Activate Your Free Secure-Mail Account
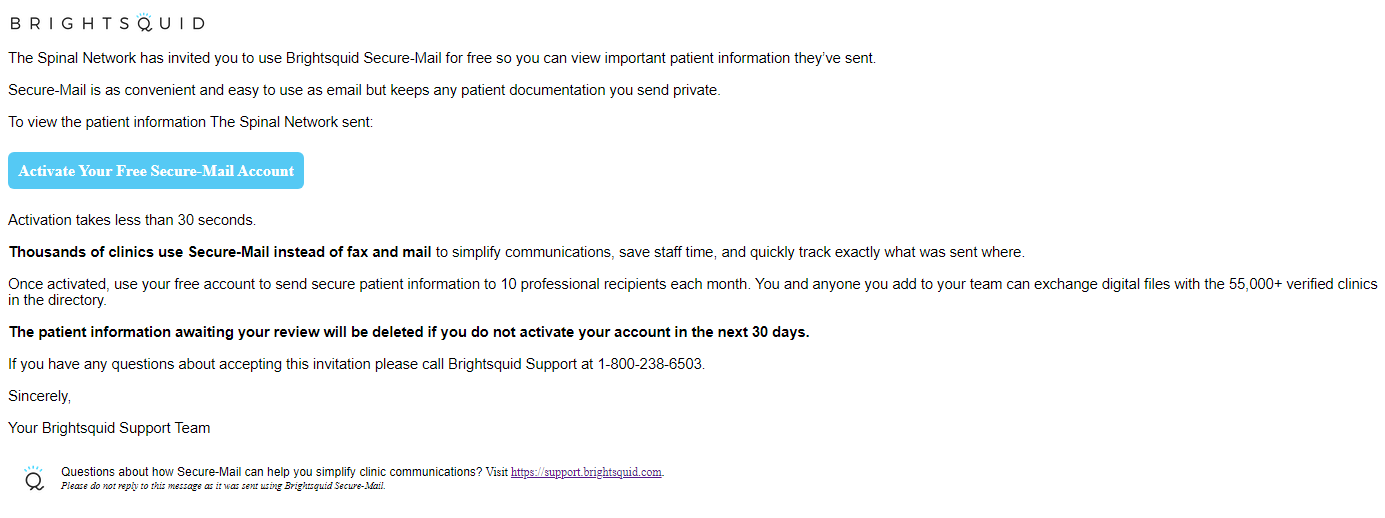The width and height of the screenshot is (1385, 518). 156,171
